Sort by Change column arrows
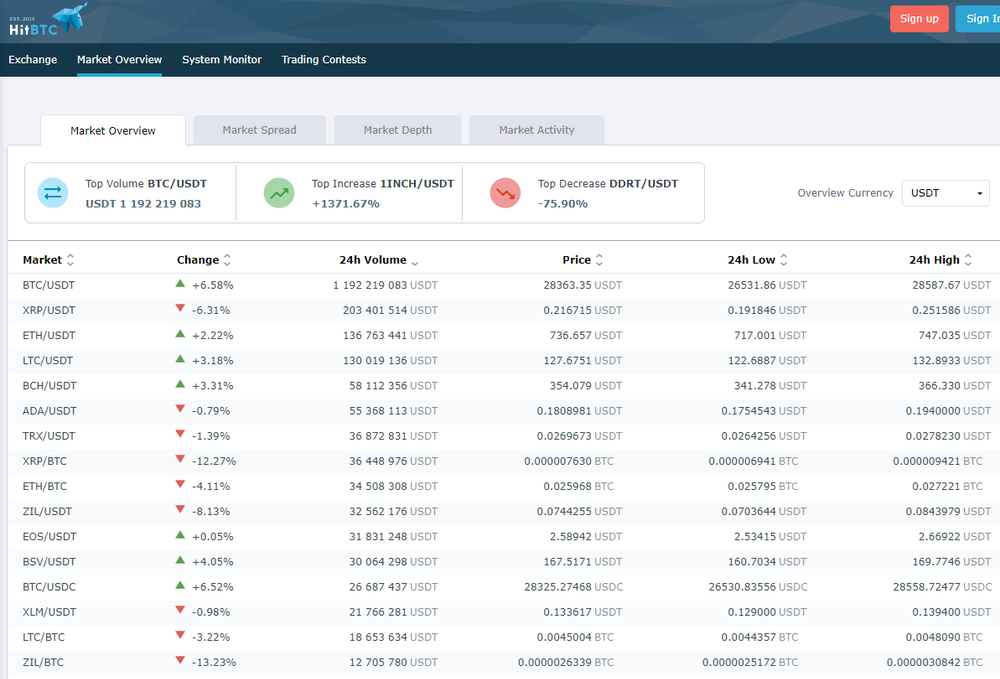The width and height of the screenshot is (1000, 679). pos(227,259)
